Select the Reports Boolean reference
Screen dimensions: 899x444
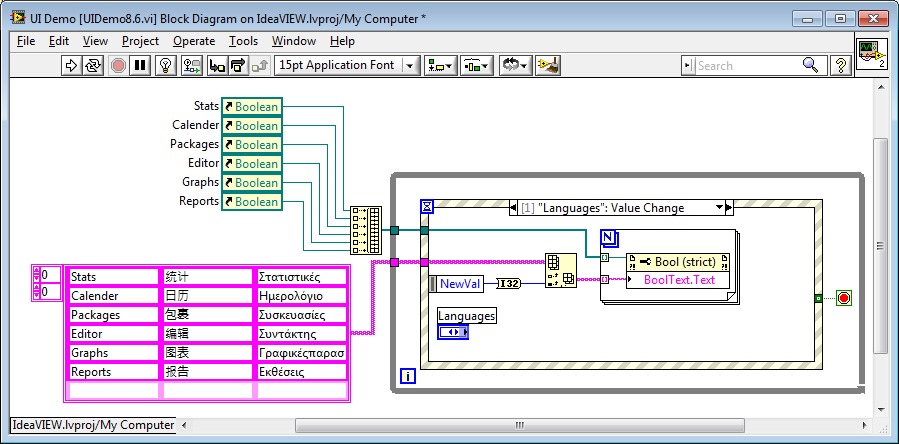coord(251,202)
